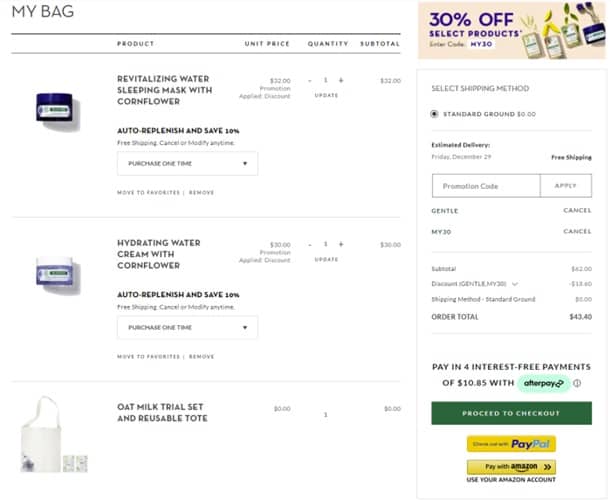Remove the Revitalizing Water Sleeping Mask
Image resolution: width=611 pixels, height=500 pixels.
coord(202,192)
